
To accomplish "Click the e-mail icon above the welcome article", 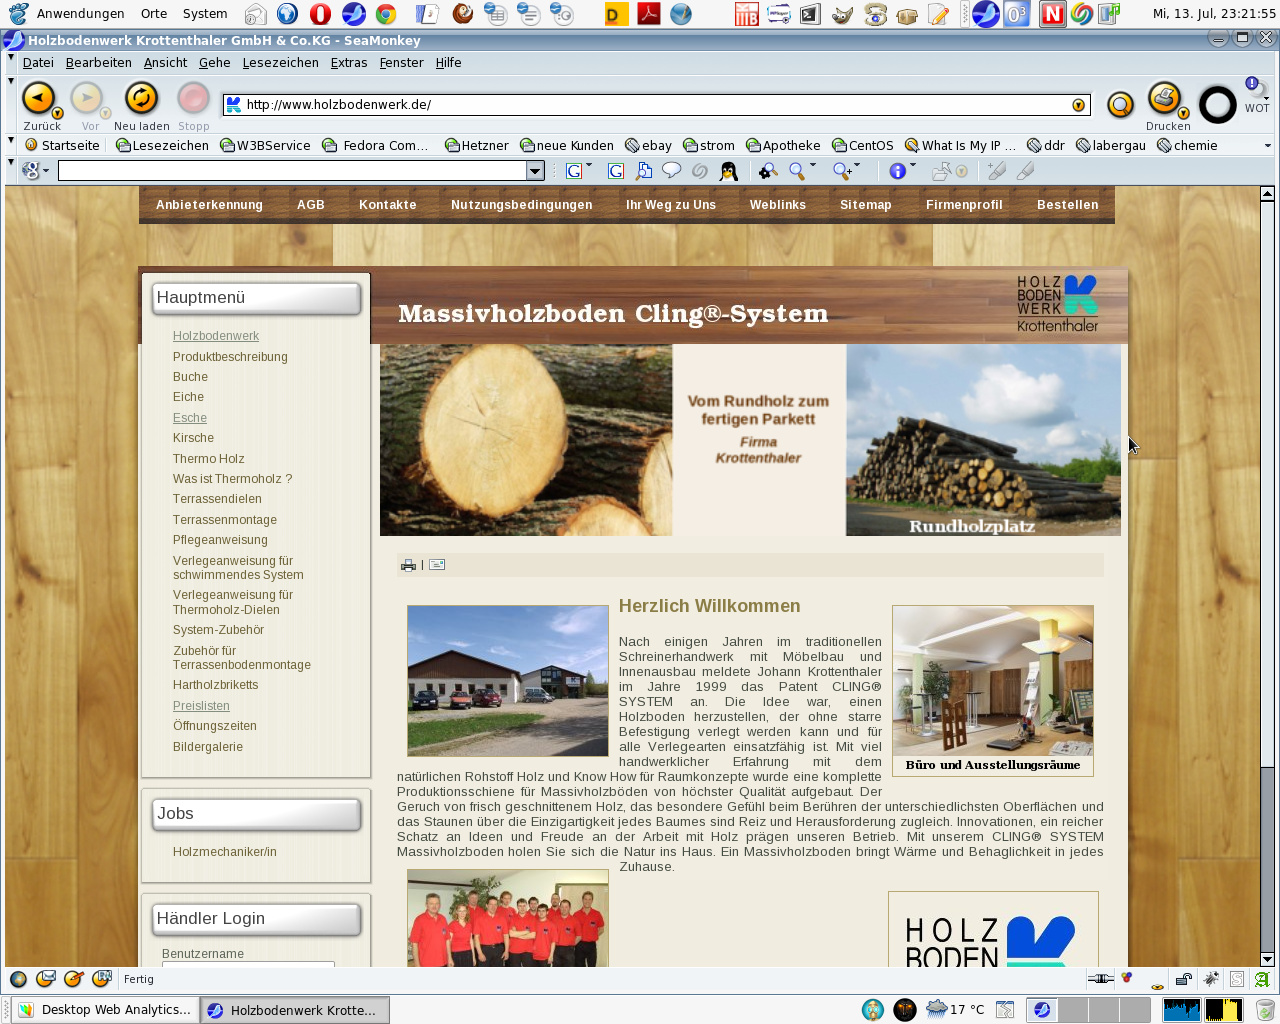I will pos(437,565).
